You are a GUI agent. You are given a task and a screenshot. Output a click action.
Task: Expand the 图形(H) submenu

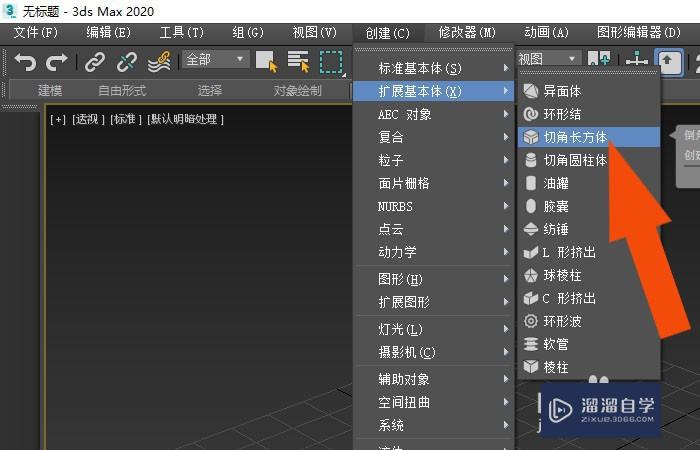[x=433, y=279]
